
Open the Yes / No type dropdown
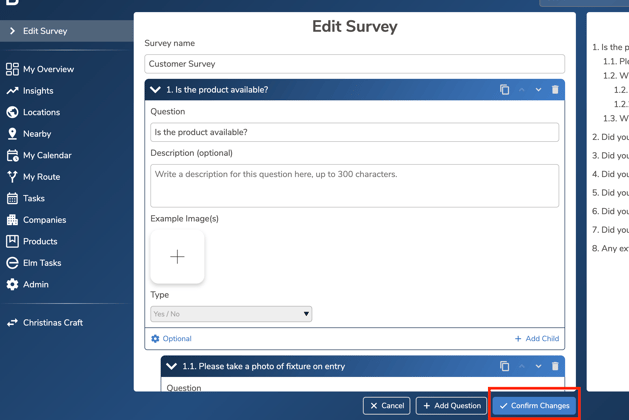pyautogui.click(x=231, y=314)
